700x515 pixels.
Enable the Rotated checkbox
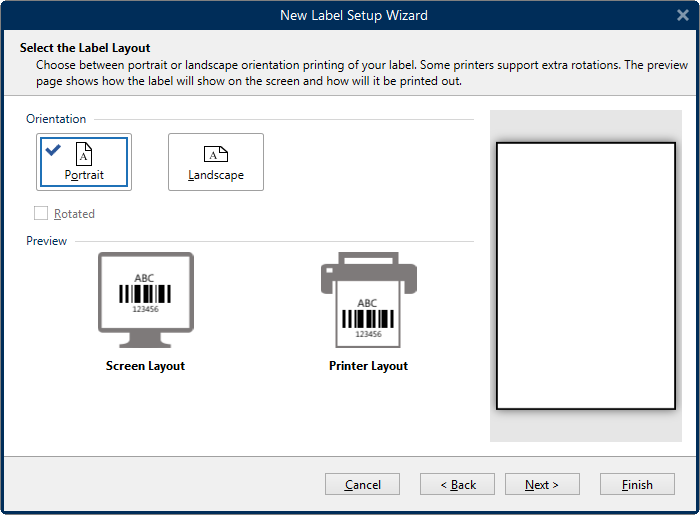(41, 213)
